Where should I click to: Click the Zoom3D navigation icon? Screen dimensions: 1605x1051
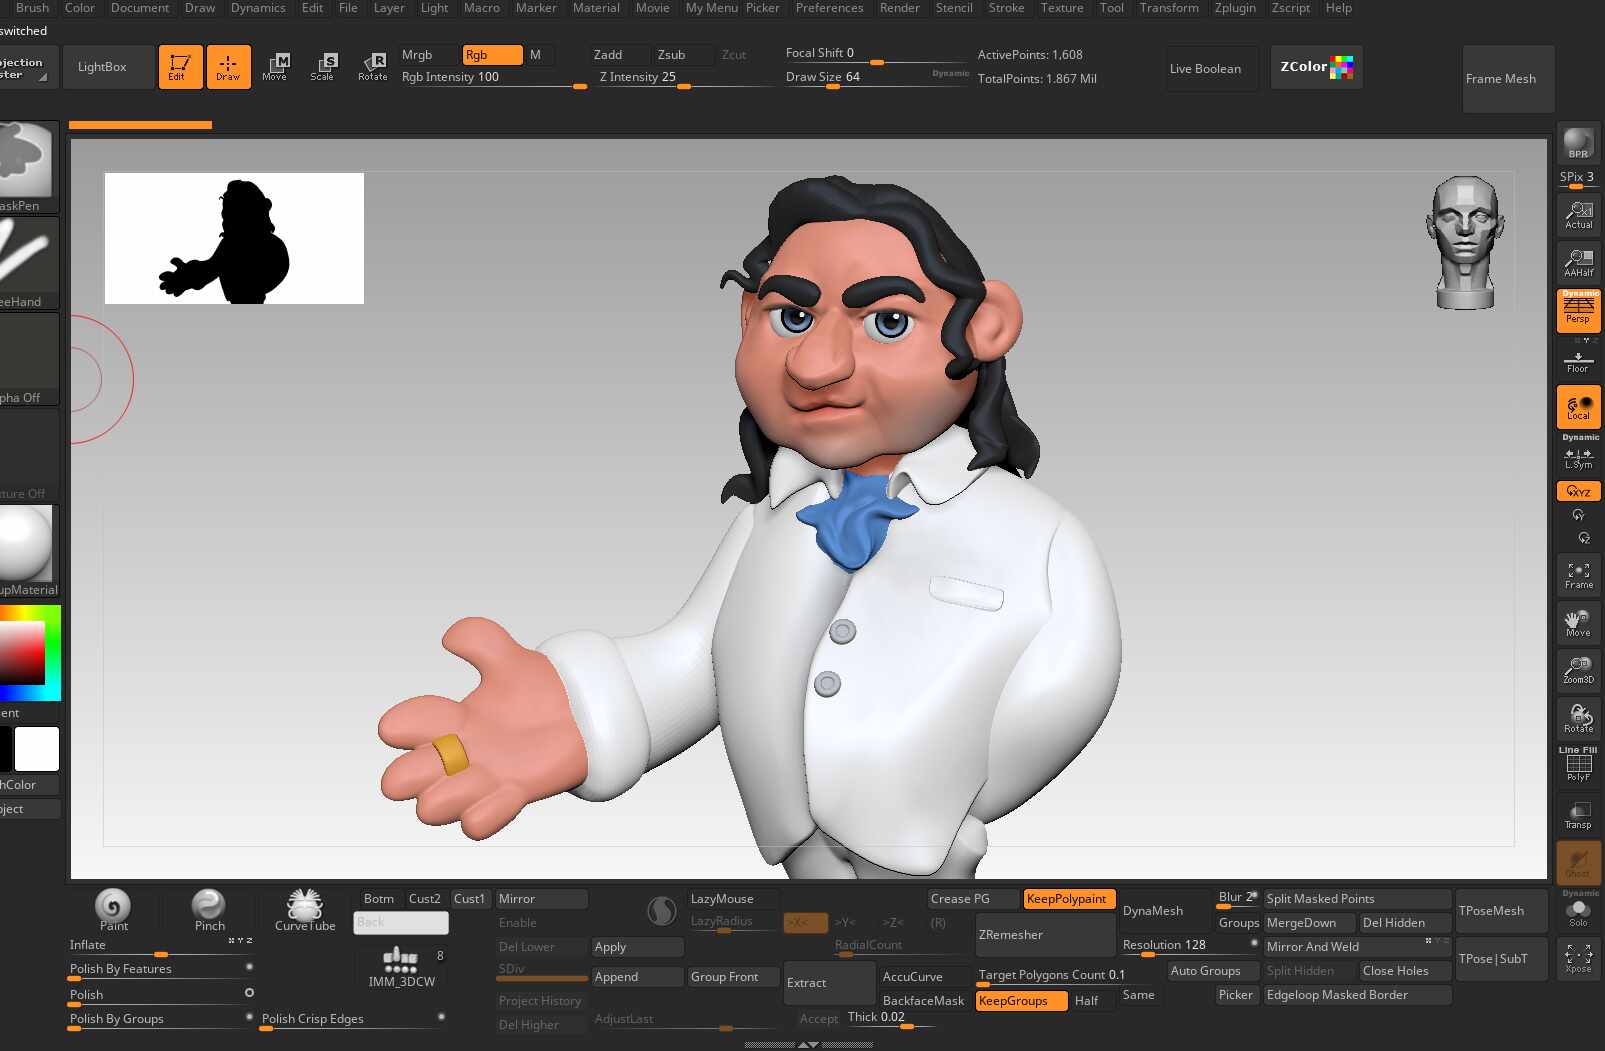point(1578,671)
